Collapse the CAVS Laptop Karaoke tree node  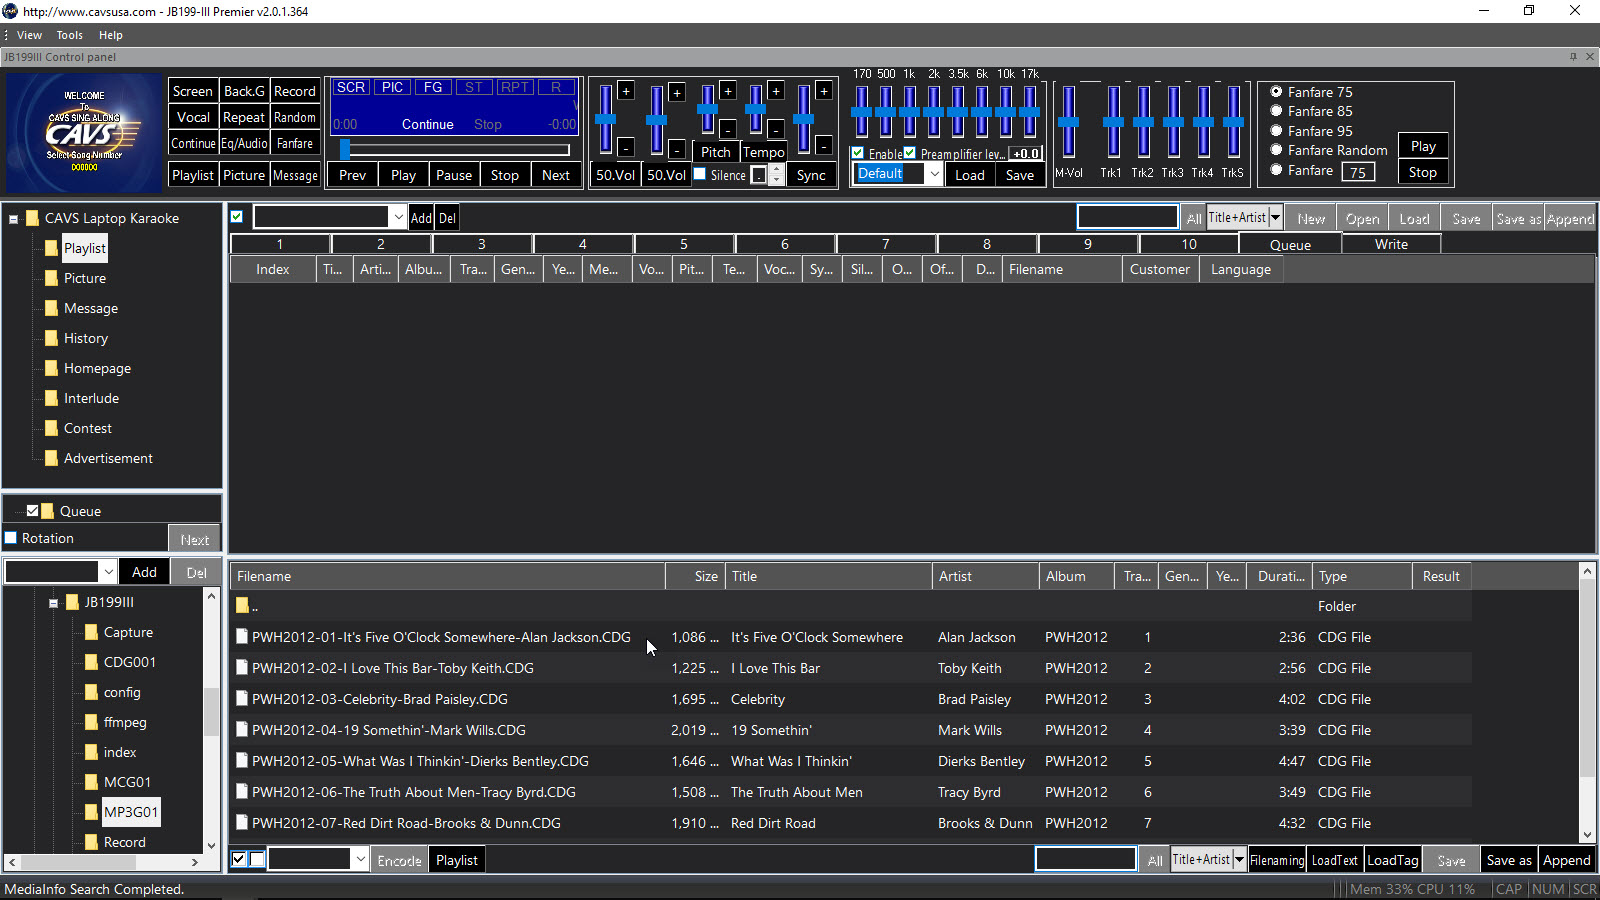[x=14, y=218]
